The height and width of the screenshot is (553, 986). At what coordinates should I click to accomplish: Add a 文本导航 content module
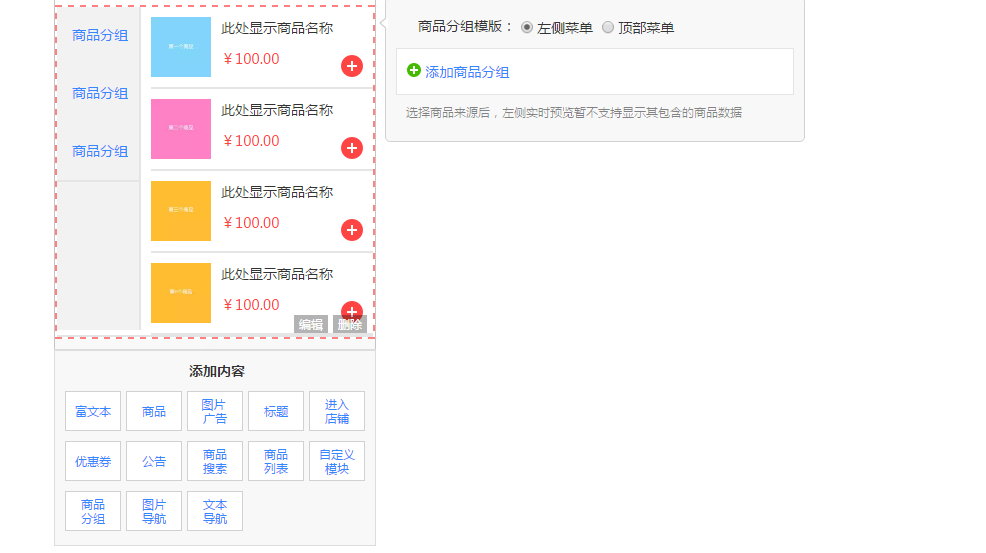pyautogui.click(x=215, y=511)
